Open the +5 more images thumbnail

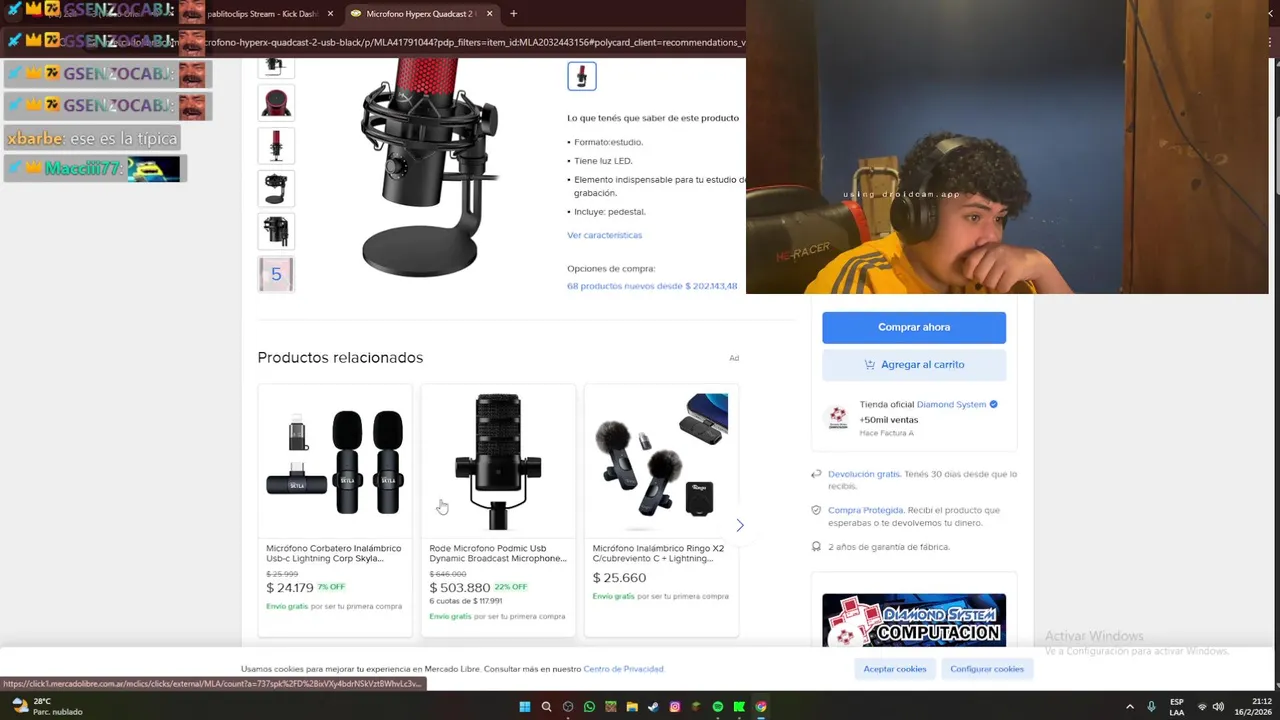point(276,274)
